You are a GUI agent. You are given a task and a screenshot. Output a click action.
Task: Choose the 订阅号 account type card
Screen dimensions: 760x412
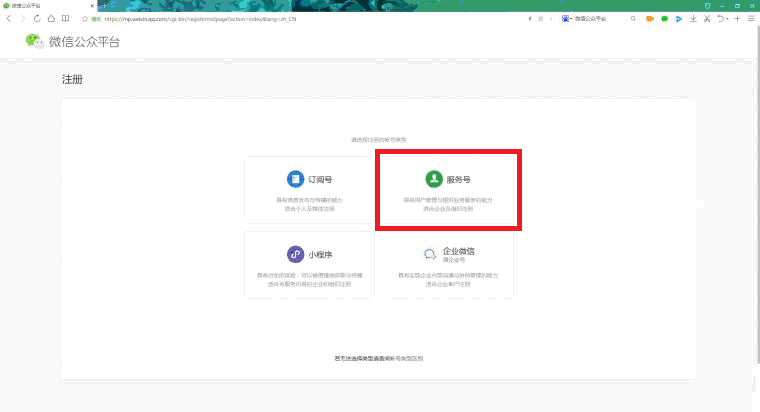tap(309, 190)
